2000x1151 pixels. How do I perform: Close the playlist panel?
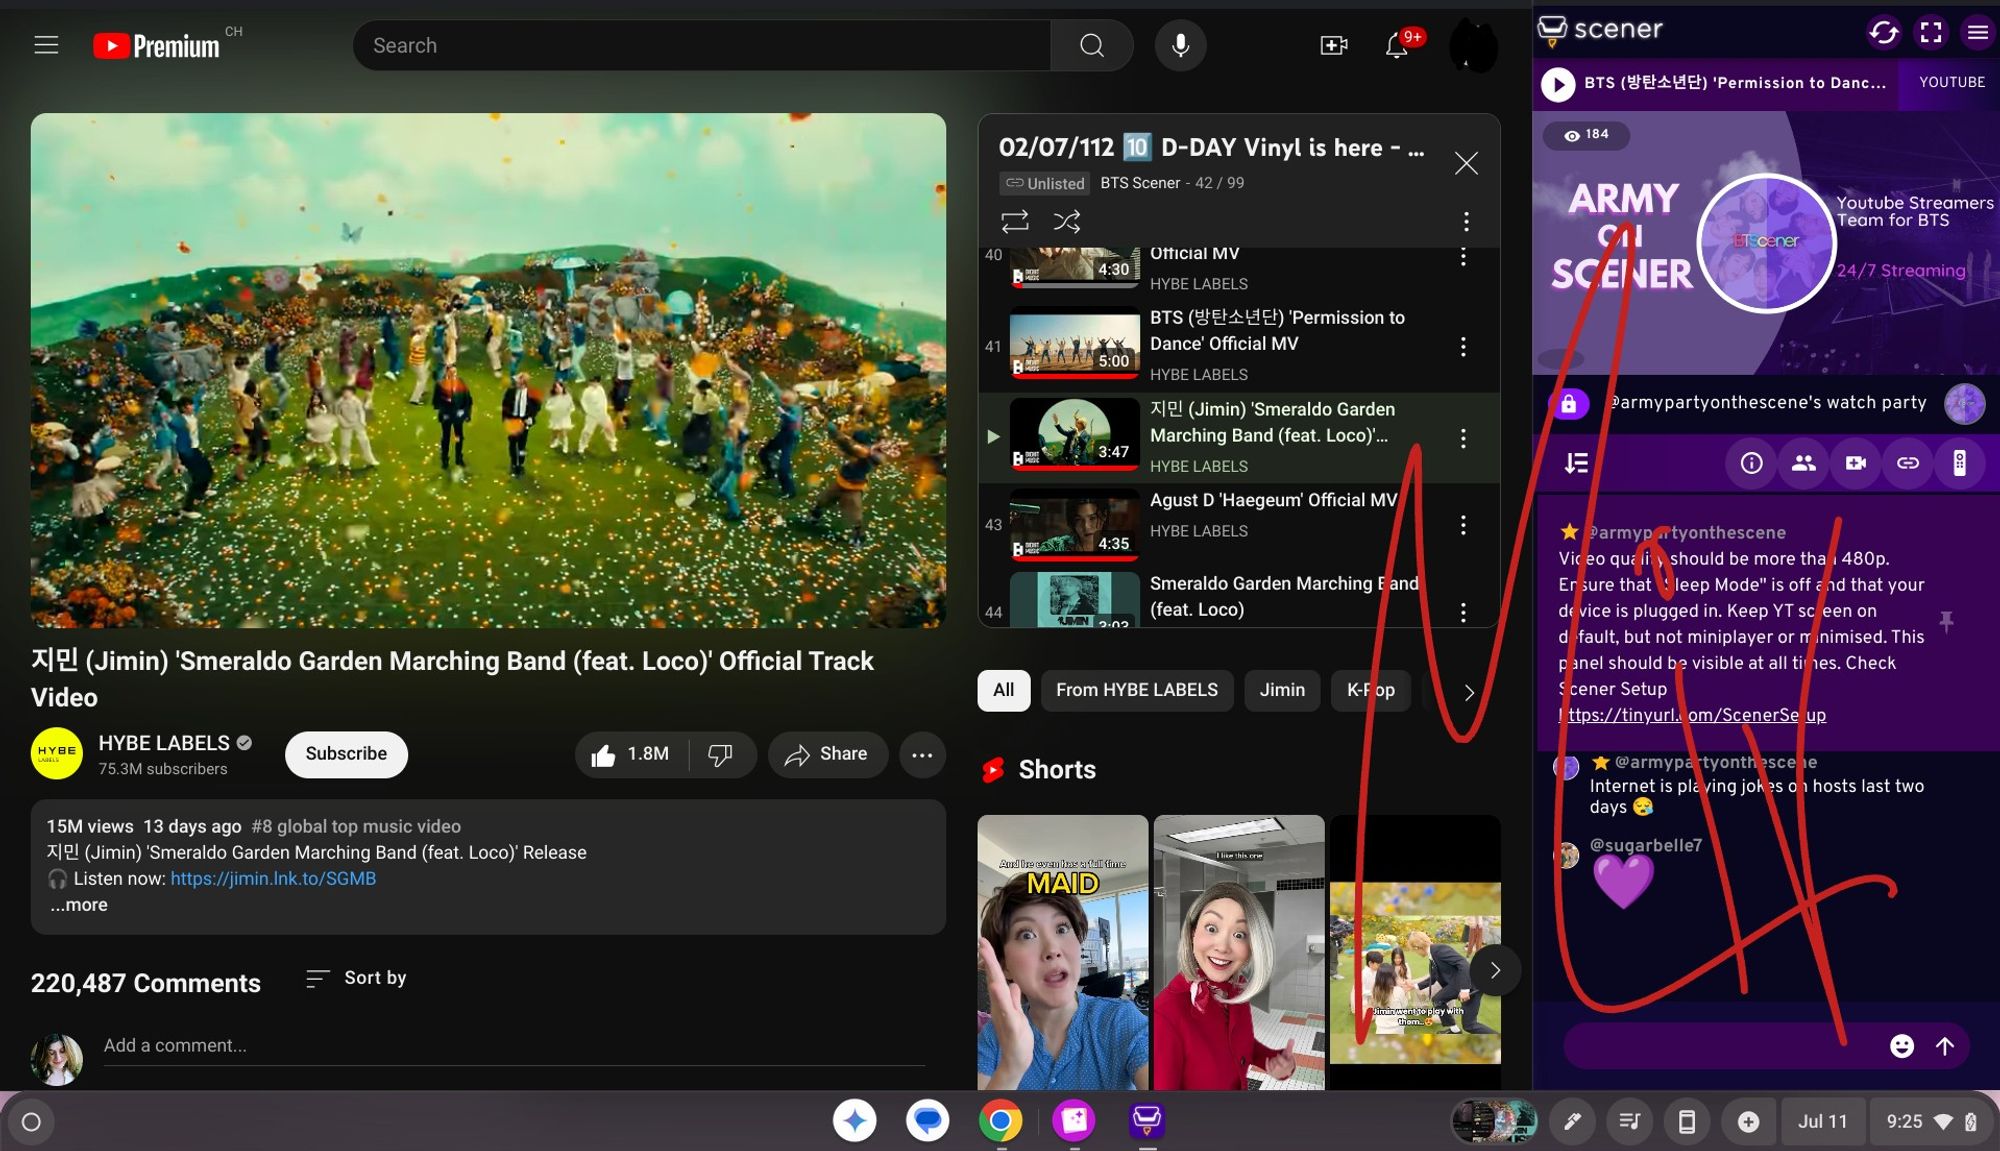click(x=1466, y=163)
